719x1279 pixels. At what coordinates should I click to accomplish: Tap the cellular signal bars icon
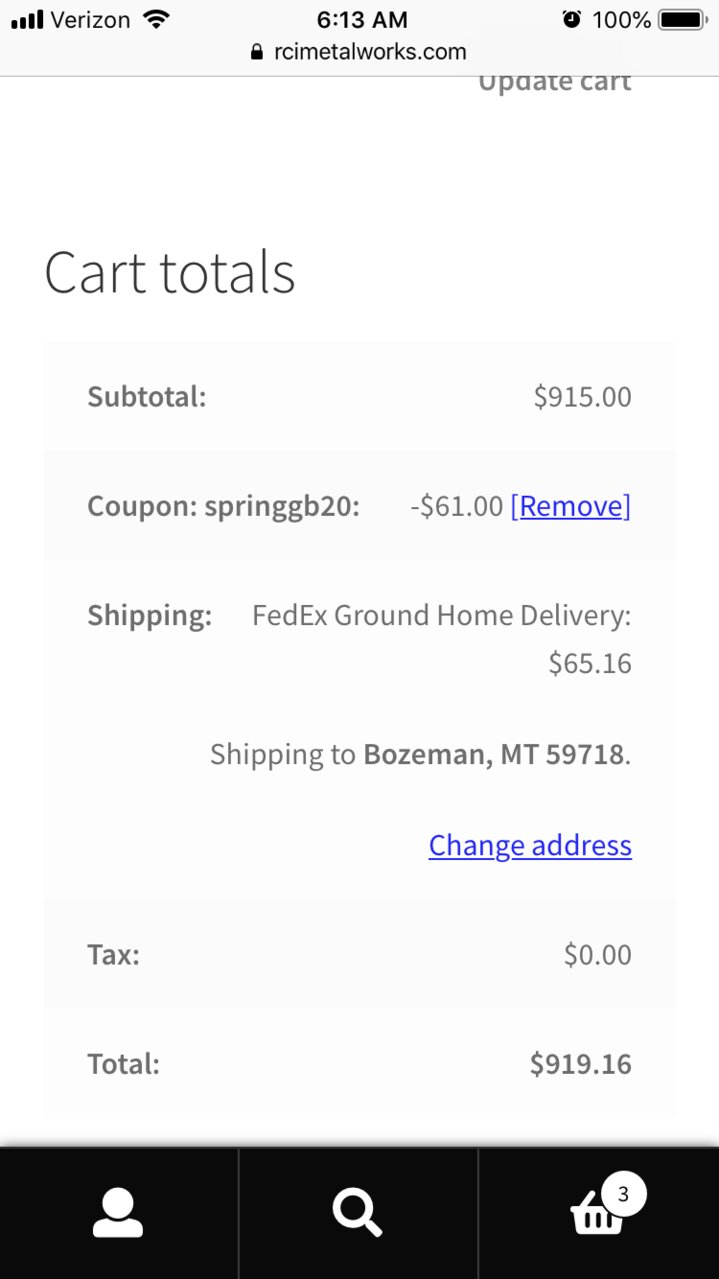click(27, 19)
